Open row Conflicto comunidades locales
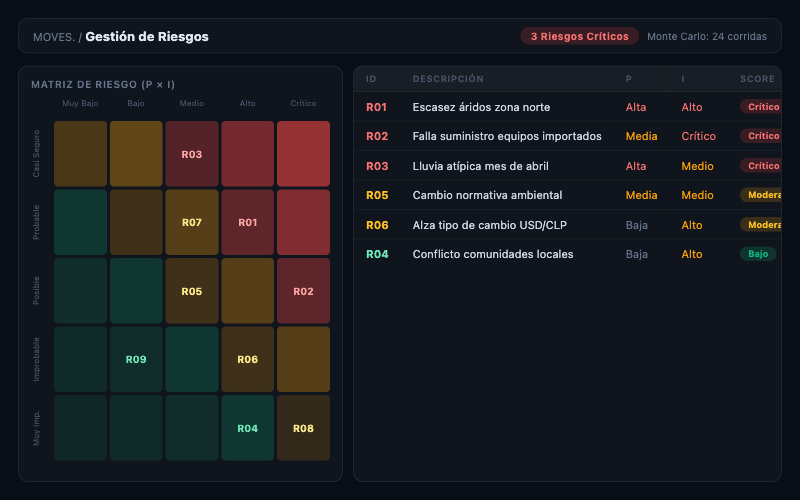The width and height of the screenshot is (800, 500). coord(567,254)
